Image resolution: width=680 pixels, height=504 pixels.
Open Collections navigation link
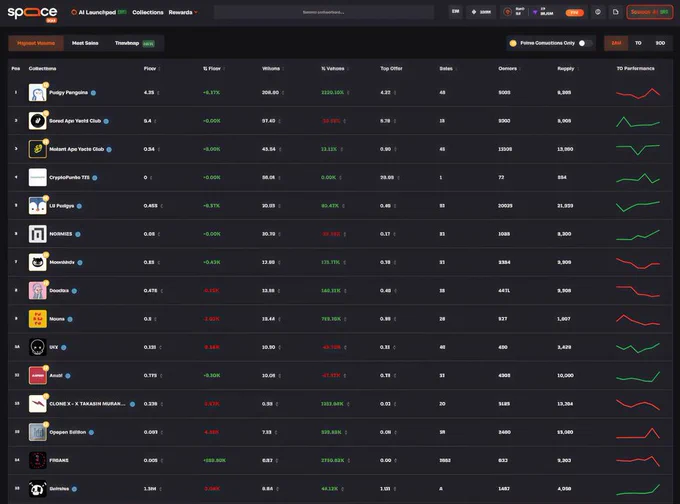148,12
